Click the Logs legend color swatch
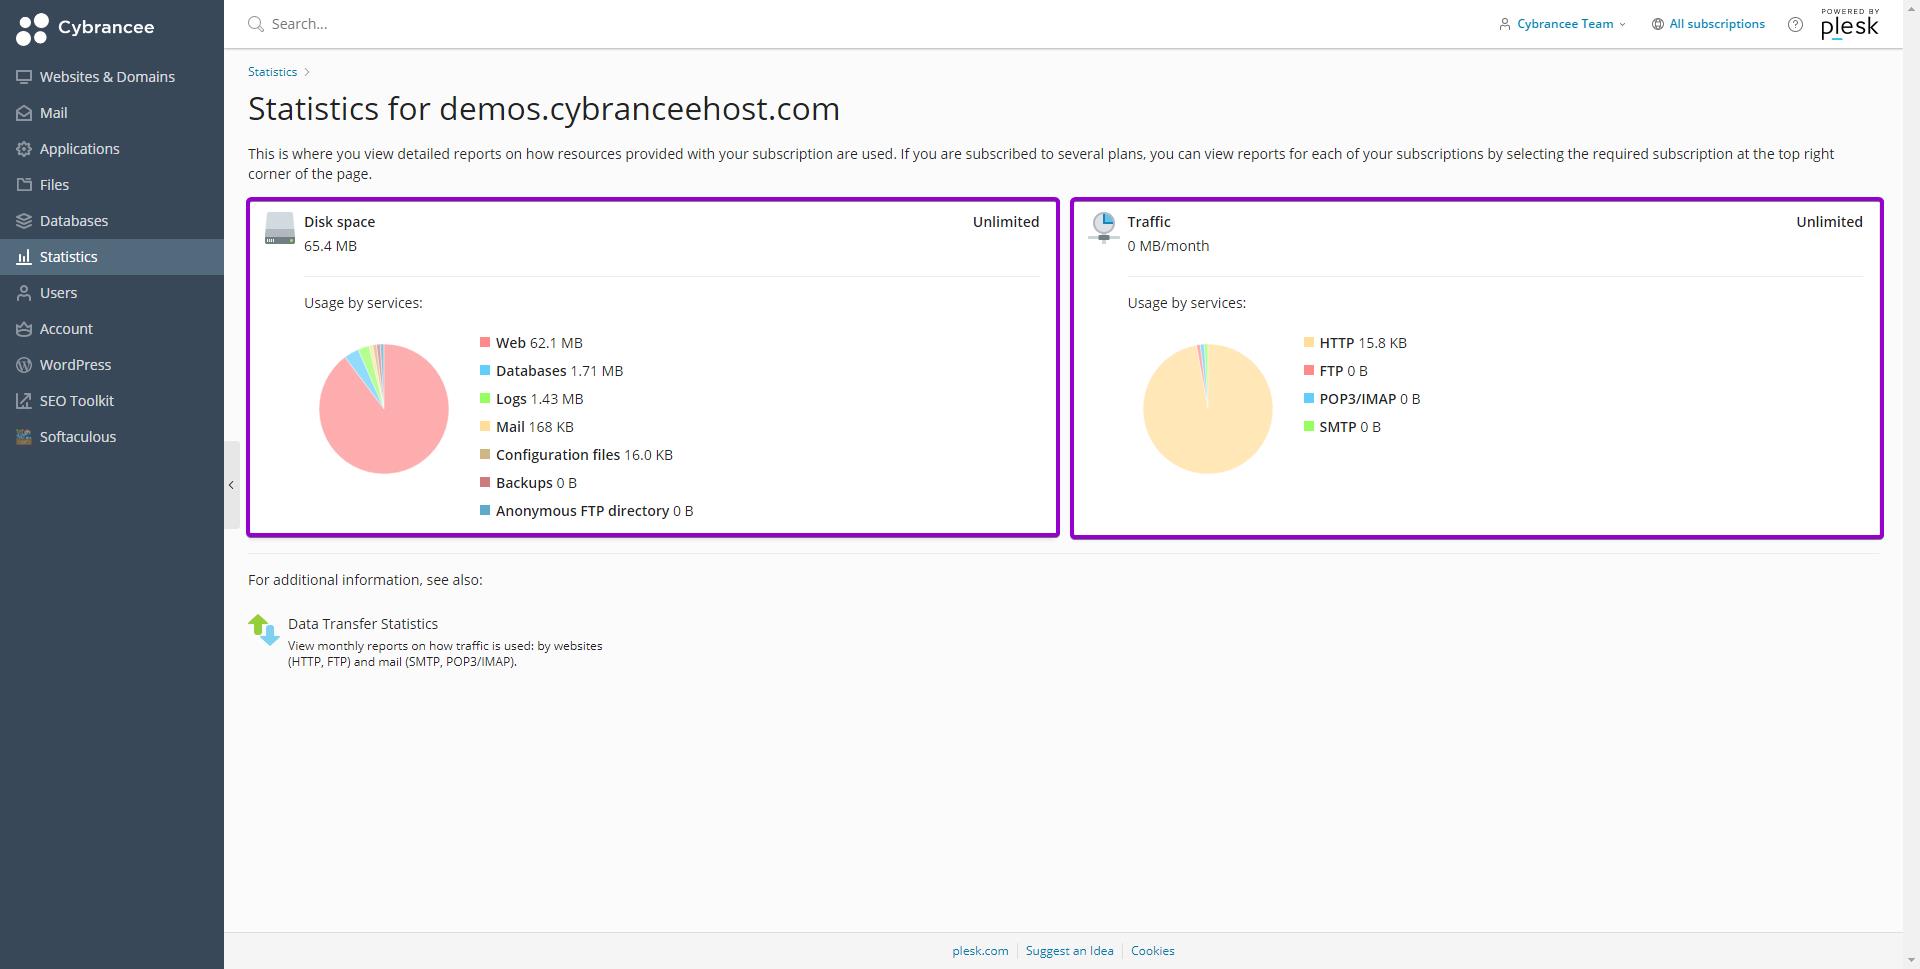The height and width of the screenshot is (969, 1920). point(485,398)
